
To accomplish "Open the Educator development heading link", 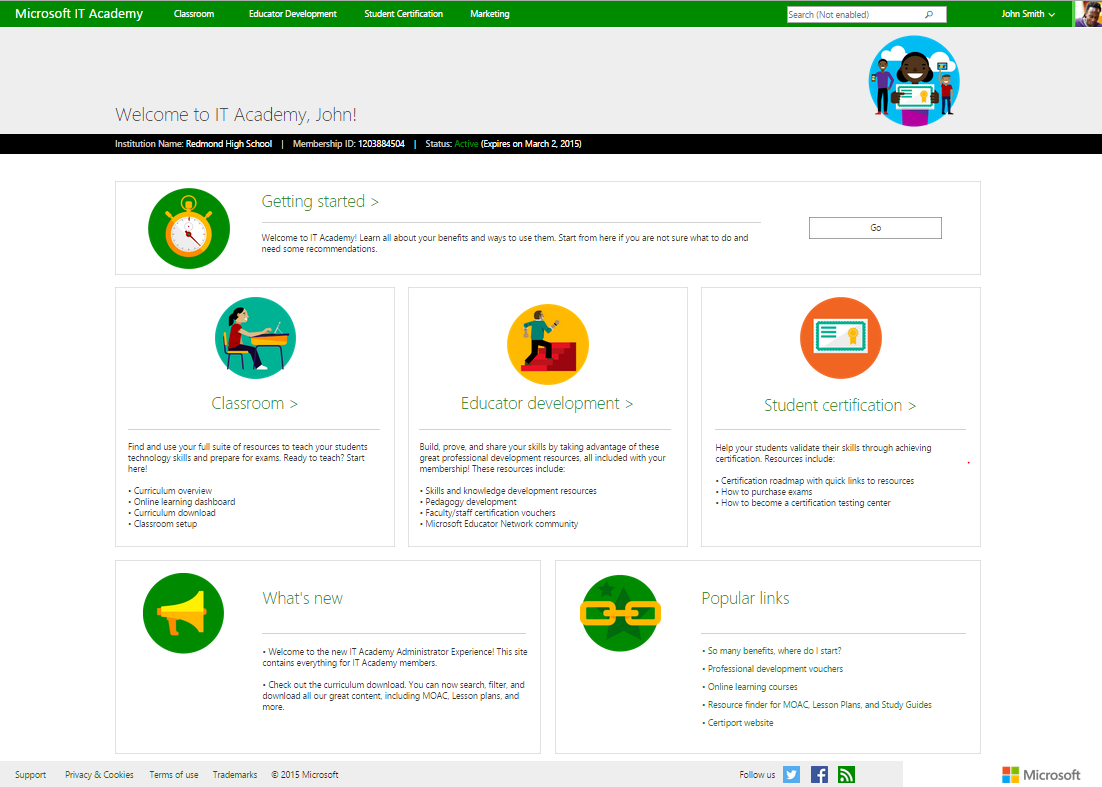I will click(x=547, y=403).
